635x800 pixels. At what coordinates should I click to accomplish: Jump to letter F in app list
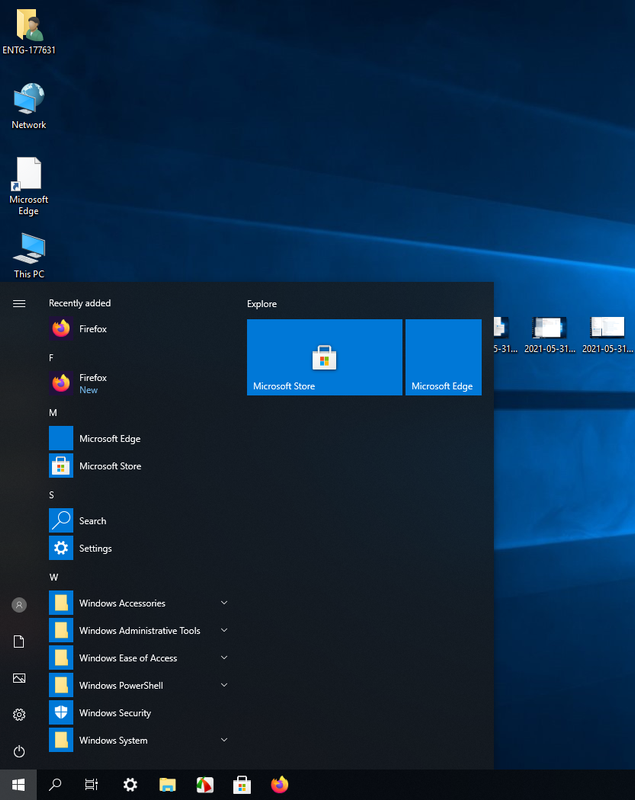(x=51, y=358)
